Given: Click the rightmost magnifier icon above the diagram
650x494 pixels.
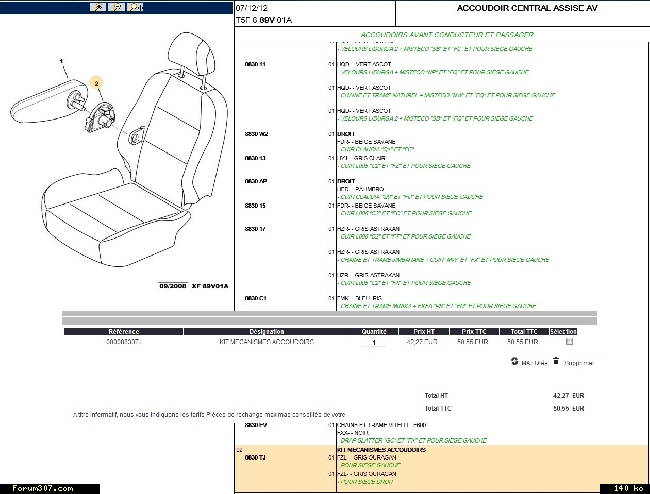Looking at the screenshot, I should tap(135, 7).
